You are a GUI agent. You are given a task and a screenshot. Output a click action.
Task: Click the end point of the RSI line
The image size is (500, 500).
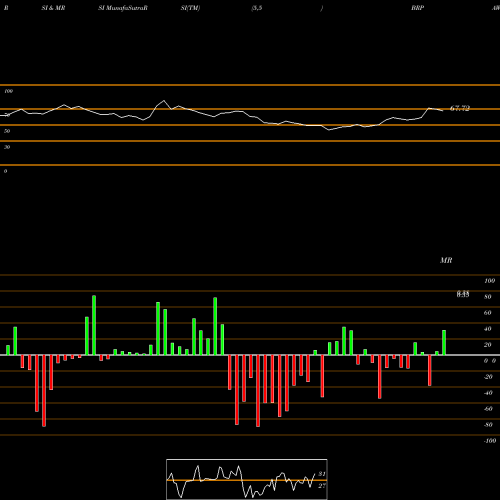[x=443, y=111]
